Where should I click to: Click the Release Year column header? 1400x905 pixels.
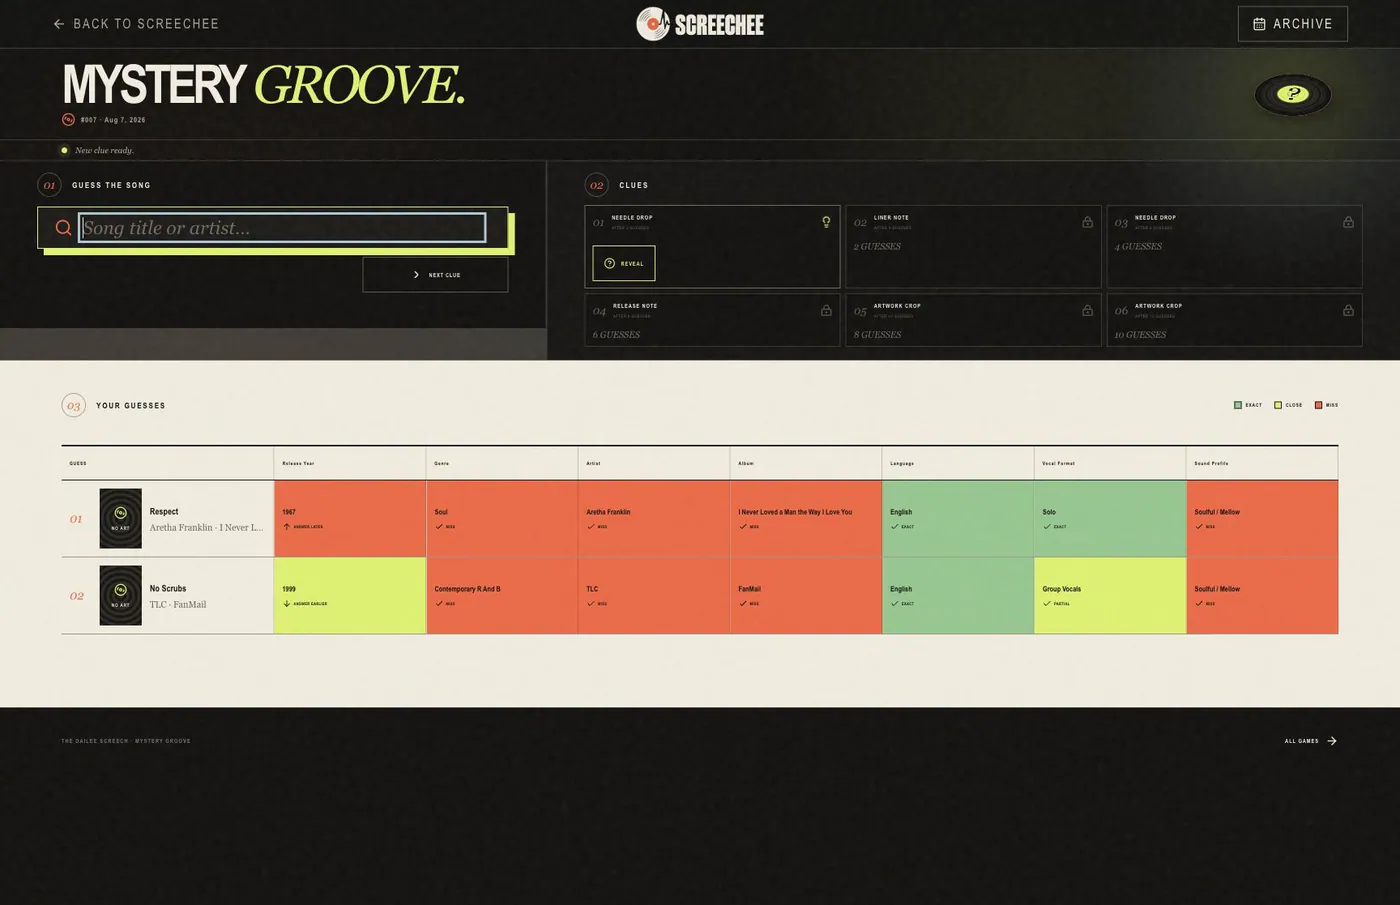click(350, 463)
